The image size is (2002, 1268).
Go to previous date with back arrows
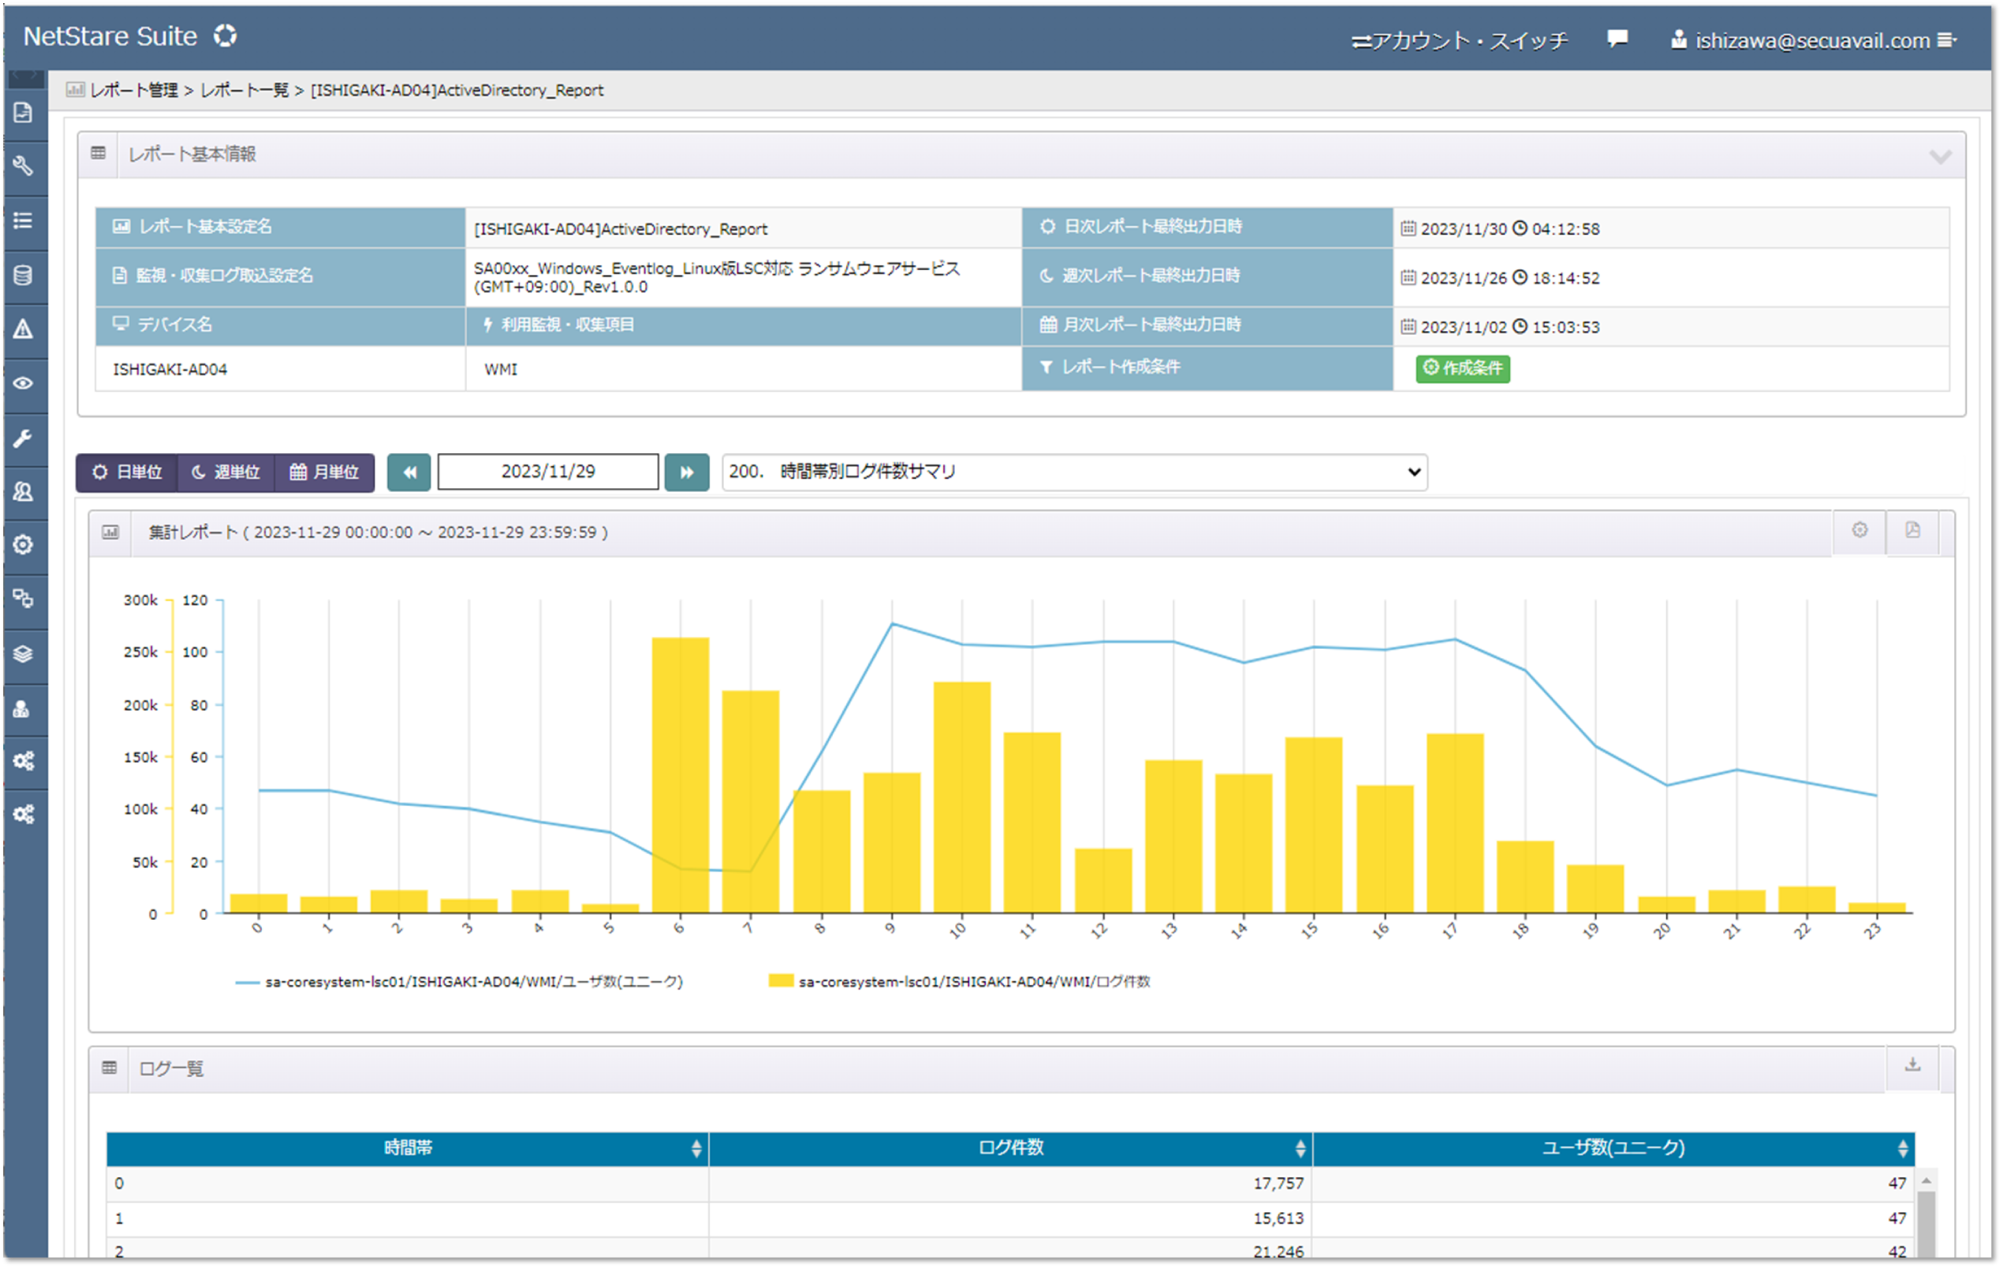[409, 472]
